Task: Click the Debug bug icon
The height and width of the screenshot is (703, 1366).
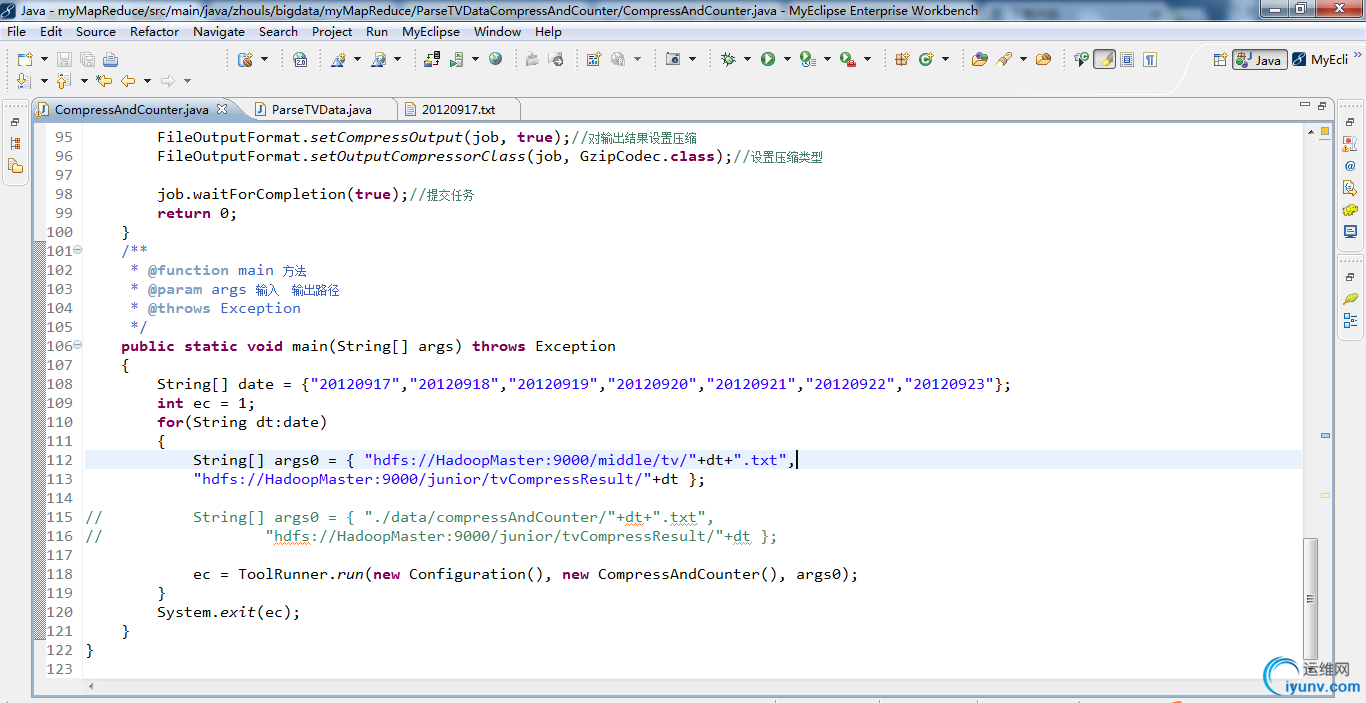Action: click(728, 59)
